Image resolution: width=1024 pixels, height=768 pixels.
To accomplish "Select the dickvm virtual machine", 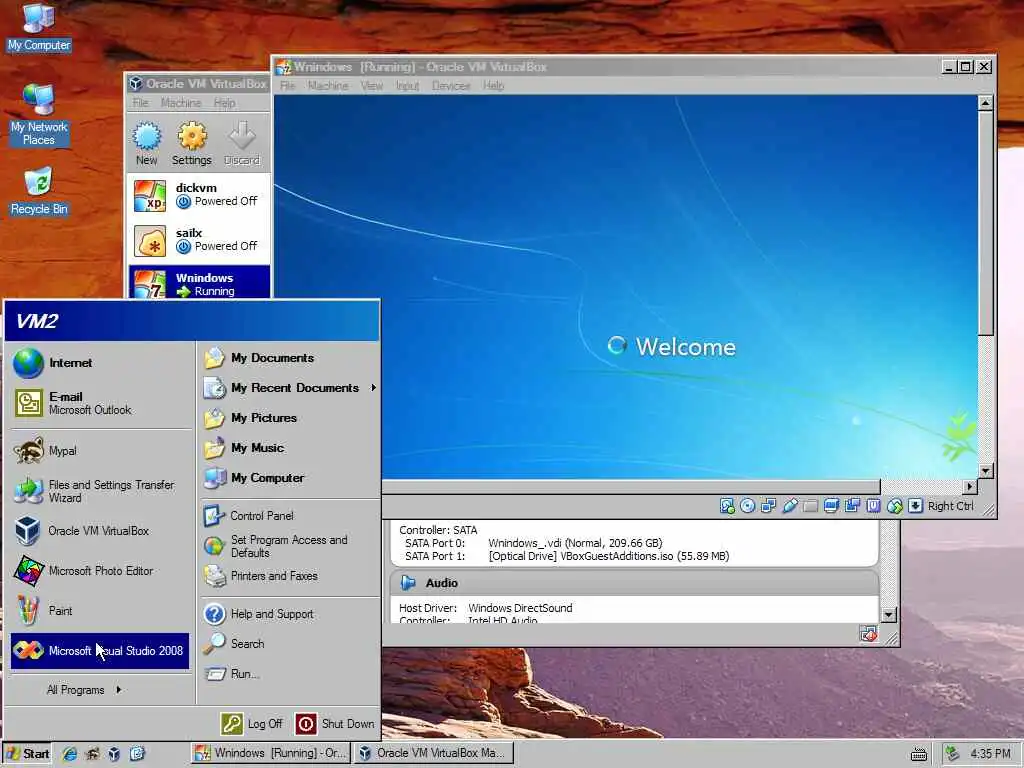I will click(x=200, y=195).
